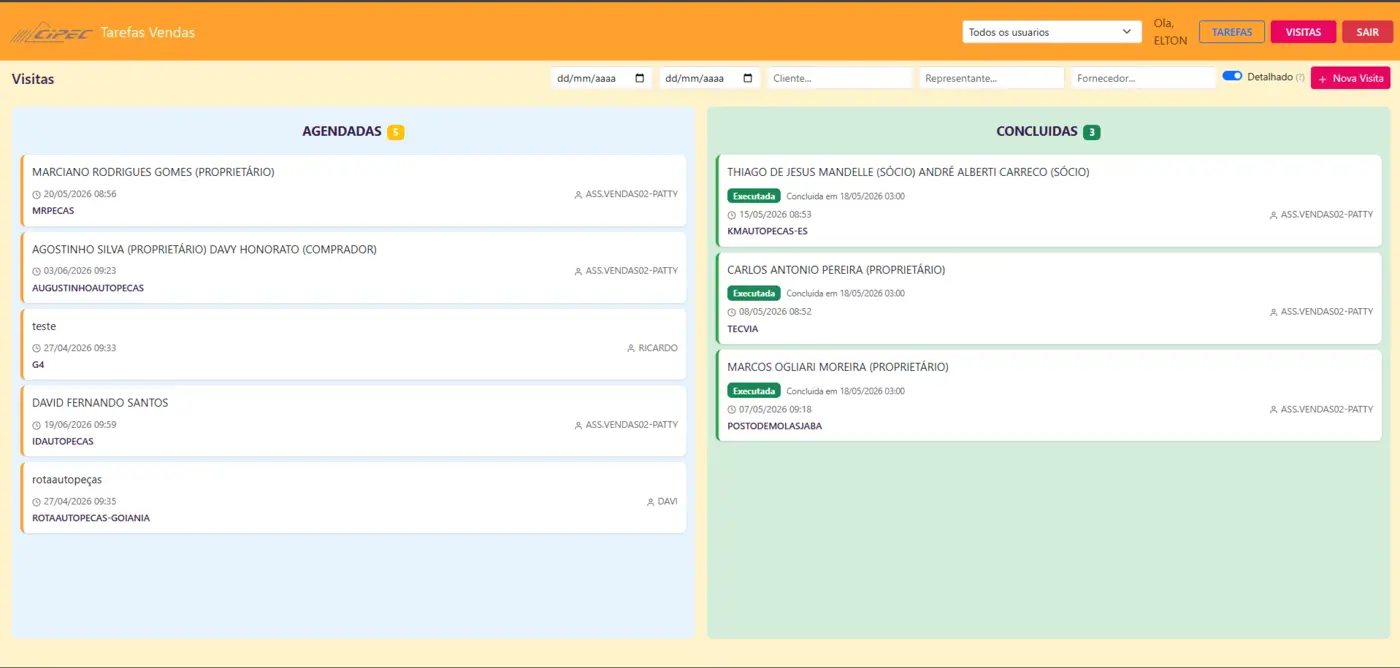Click help (?) icon next to Detalhado
Viewport: 1400px width, 668px height.
pos(1300,77)
